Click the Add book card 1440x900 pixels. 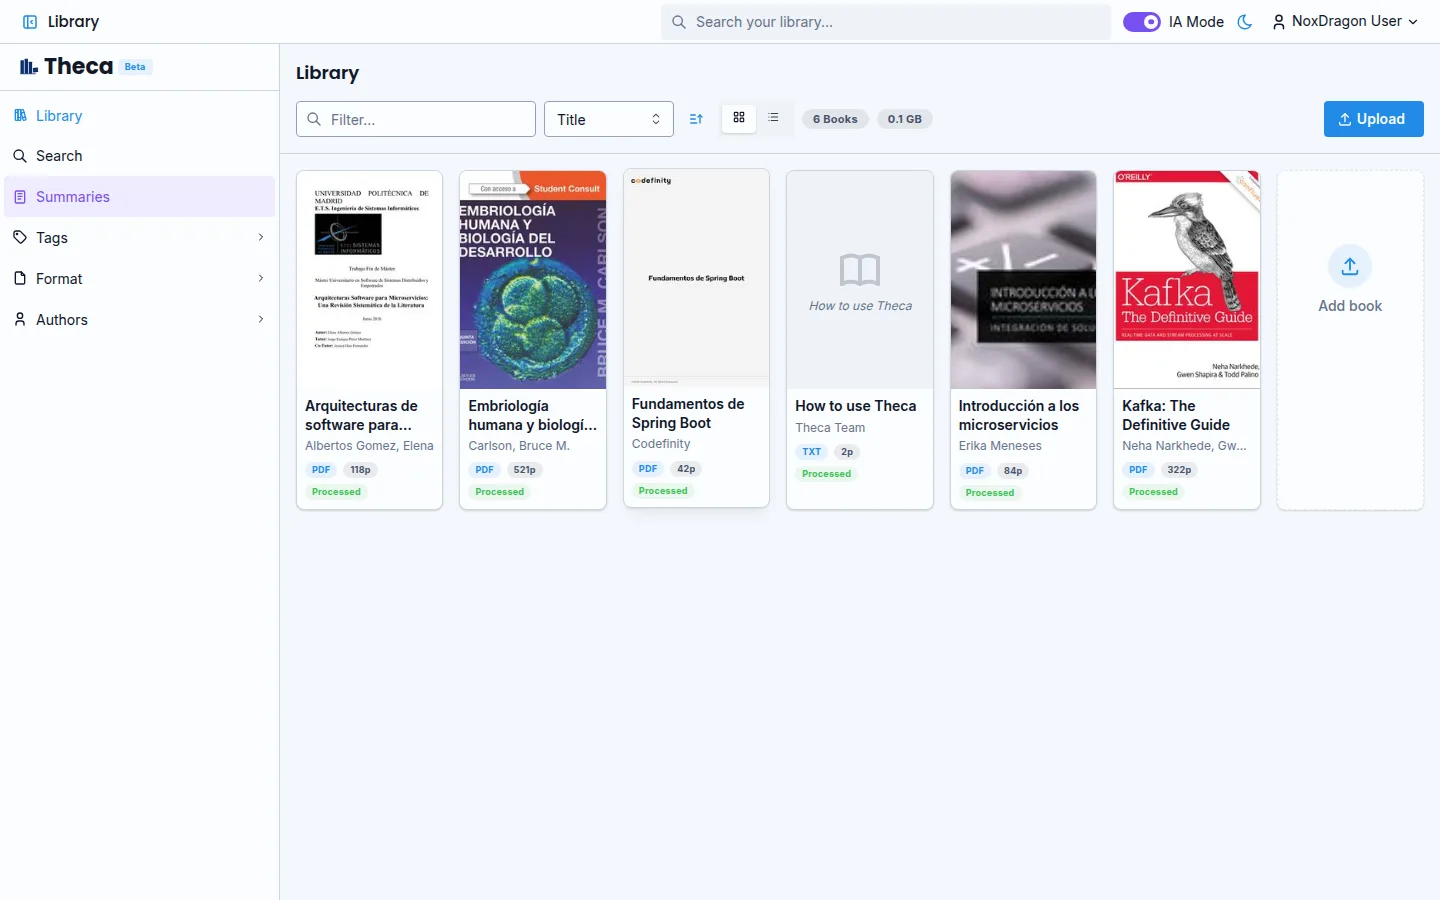click(1350, 340)
